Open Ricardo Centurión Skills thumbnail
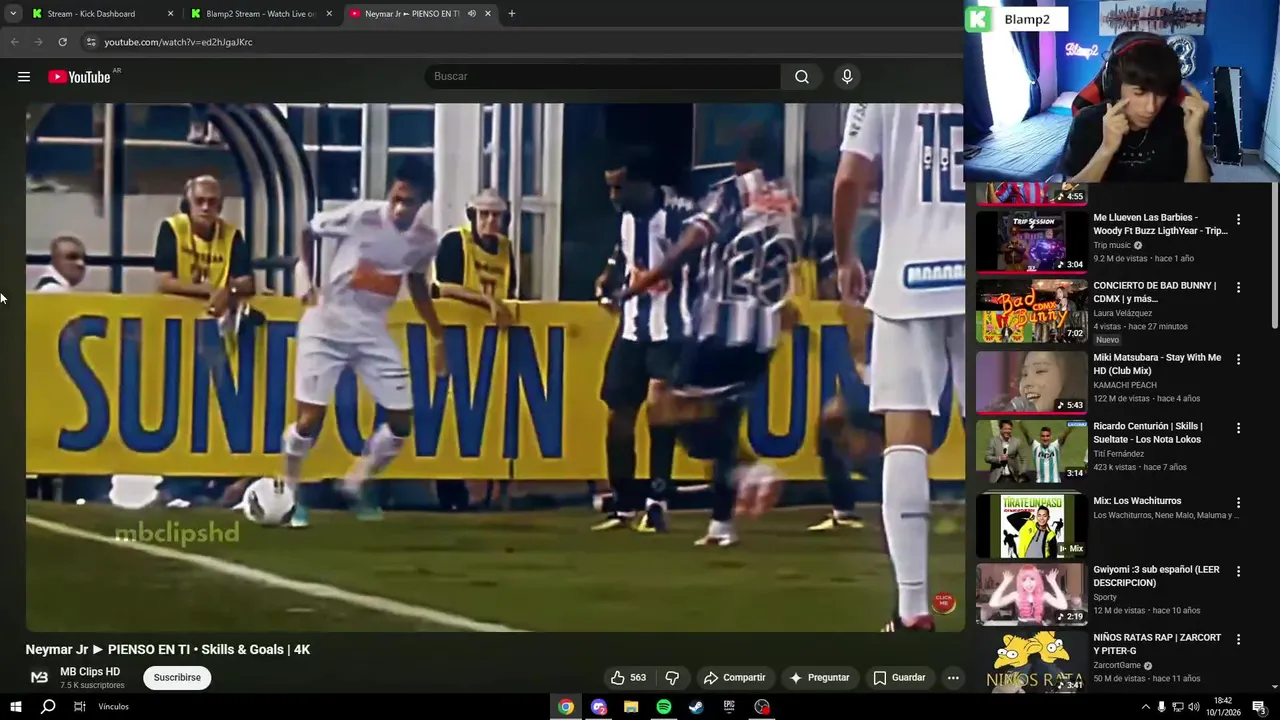1280x720 pixels. tap(1031, 450)
